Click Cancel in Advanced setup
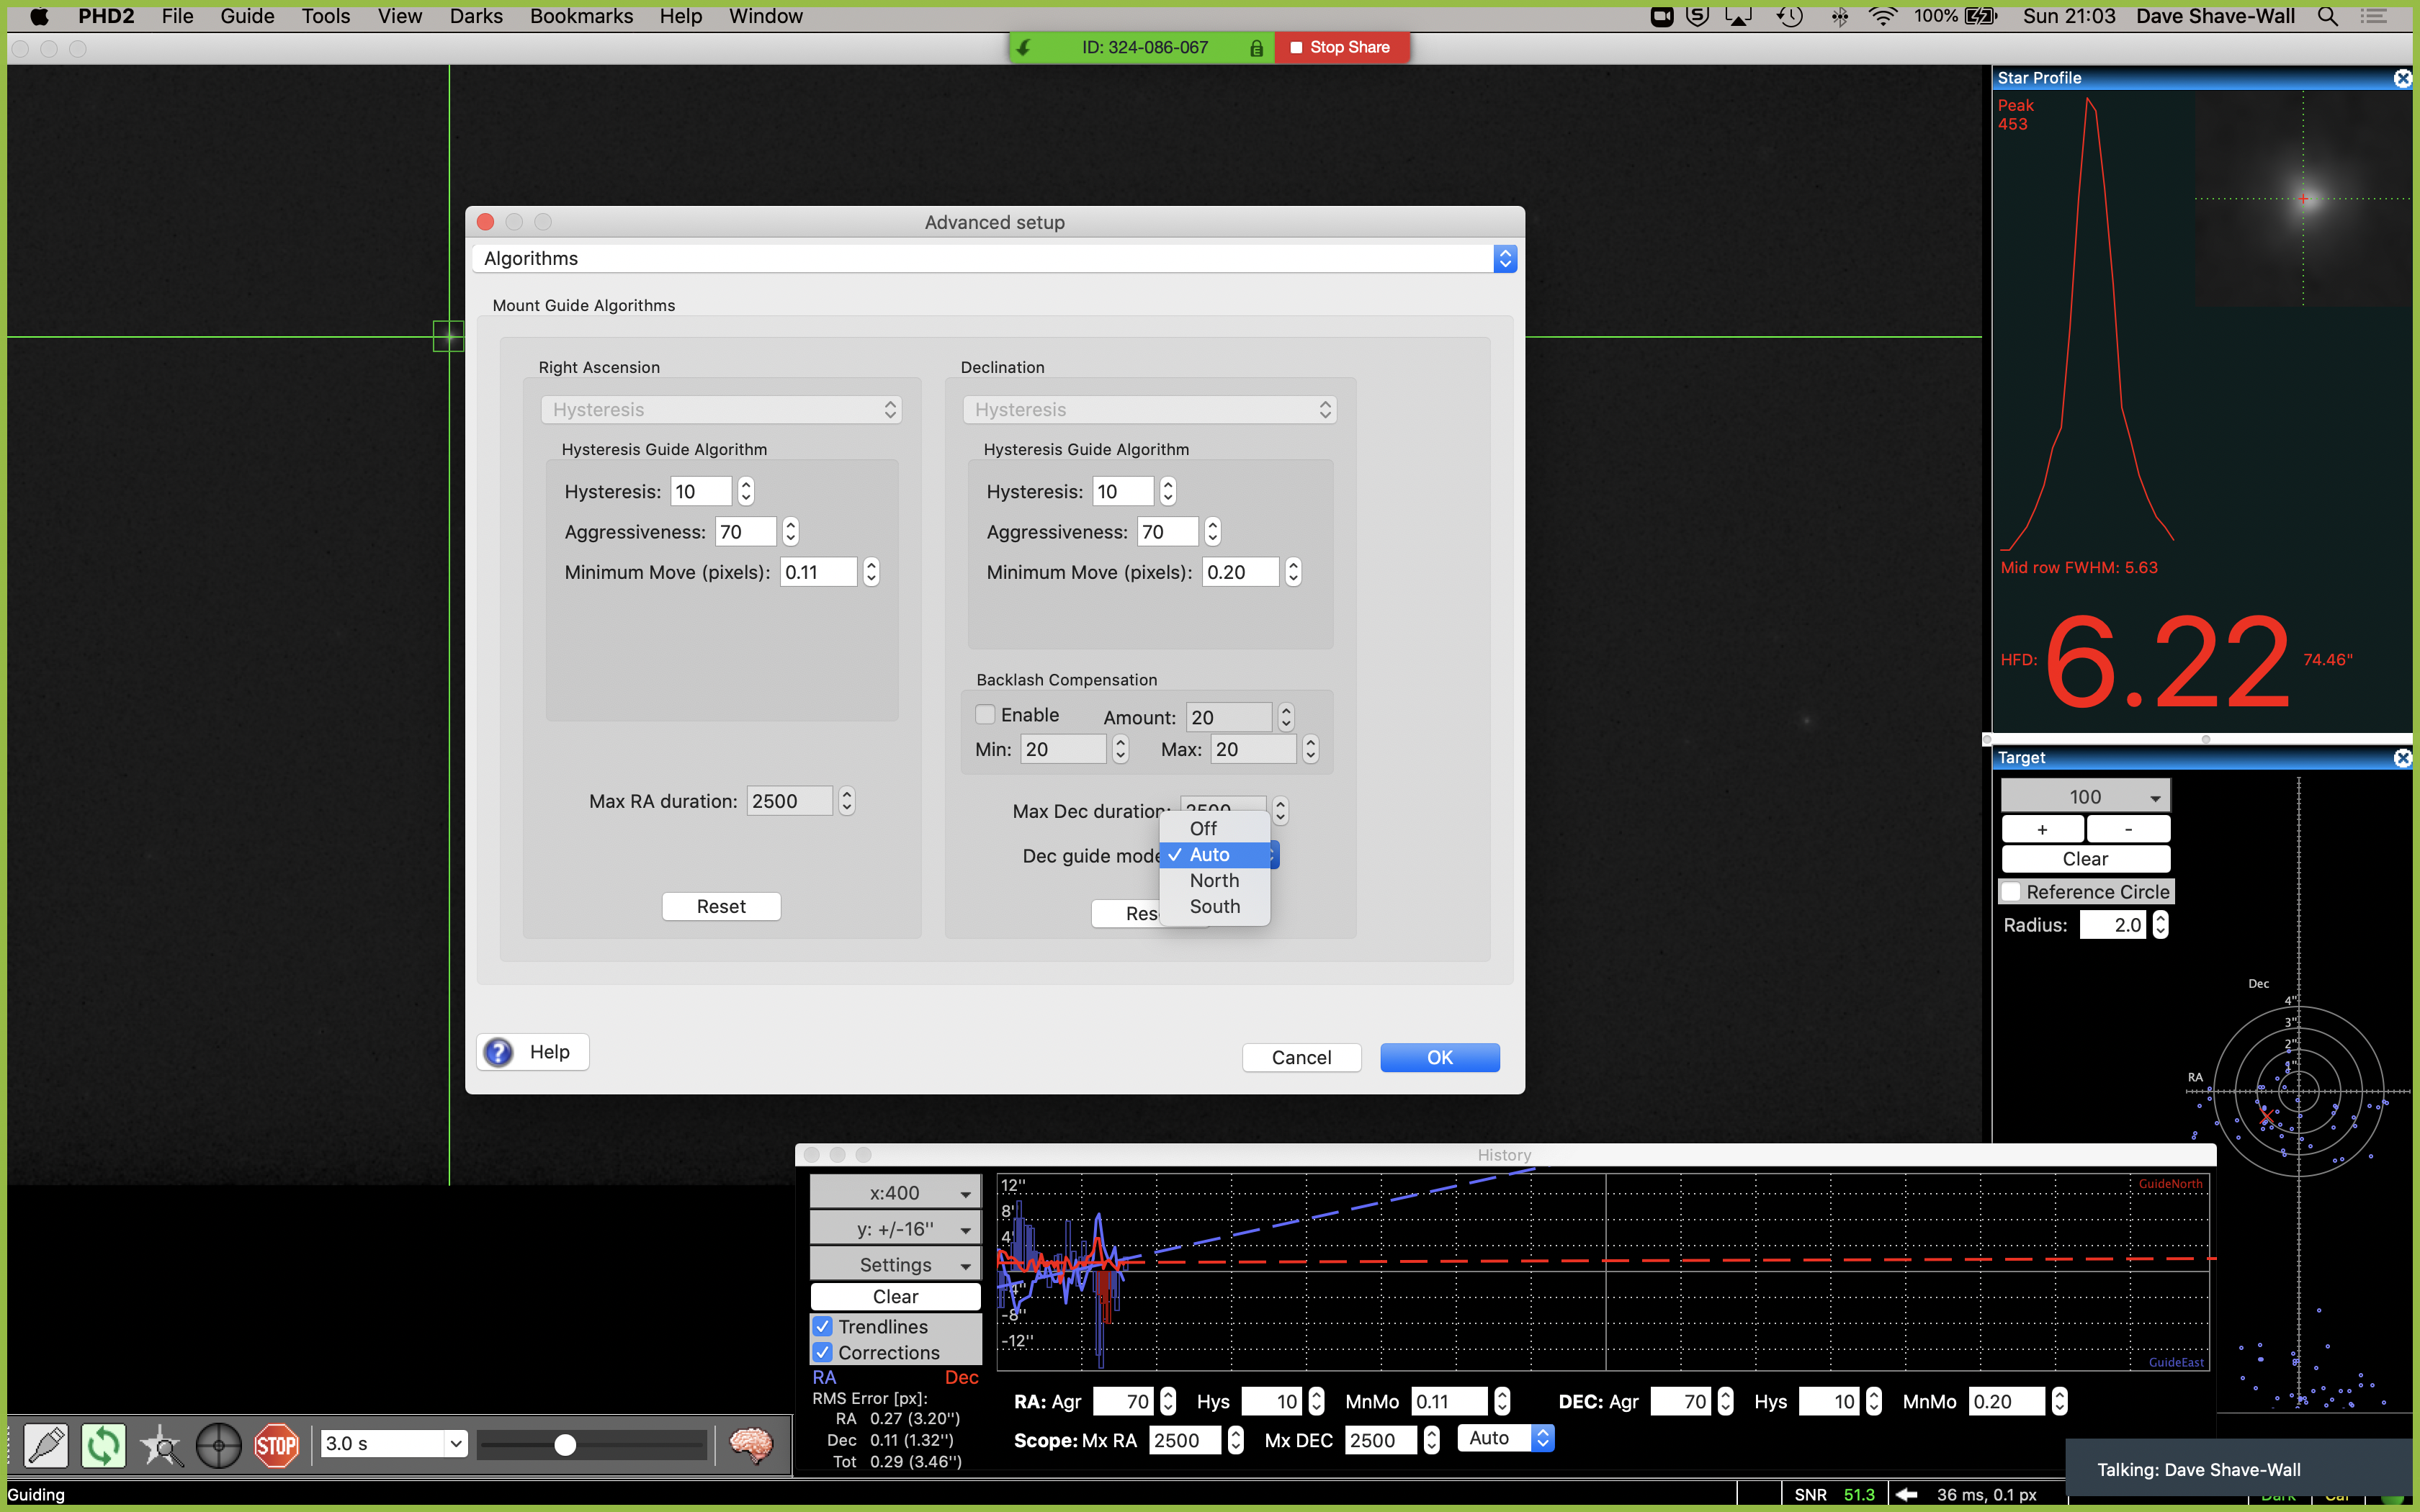This screenshot has width=2420, height=1512. tap(1301, 1057)
